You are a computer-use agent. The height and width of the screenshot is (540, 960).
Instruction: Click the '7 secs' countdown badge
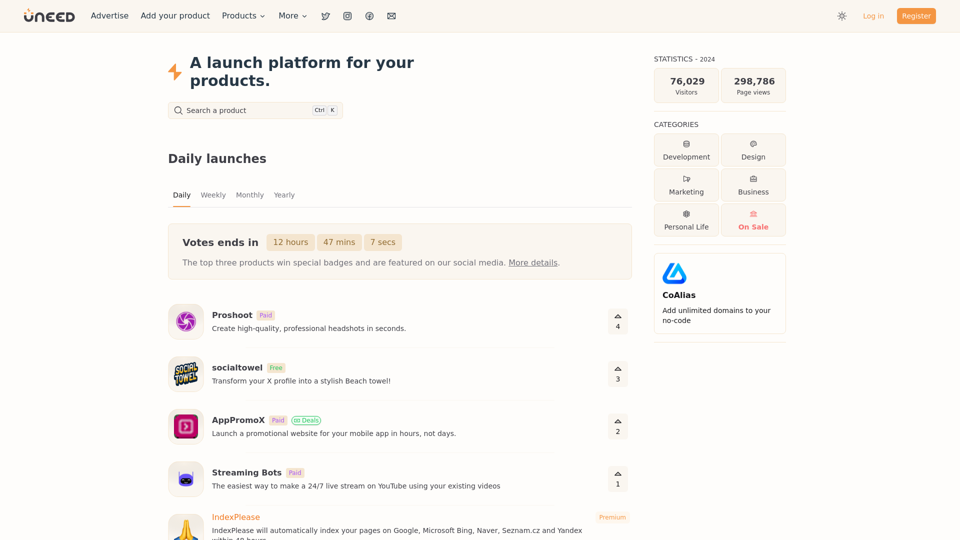coord(383,242)
